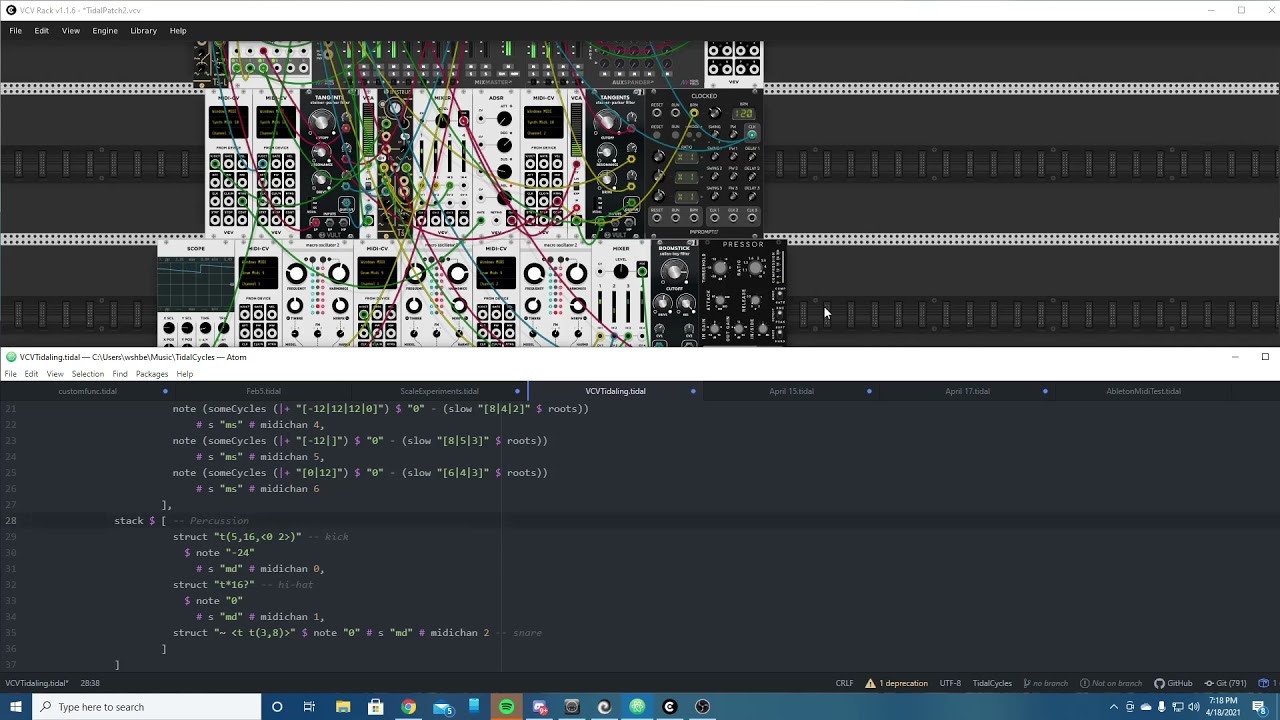Close ScaleExperiments.tidal tab via its modified dot
The width and height of the screenshot is (1280, 720).
517,391
